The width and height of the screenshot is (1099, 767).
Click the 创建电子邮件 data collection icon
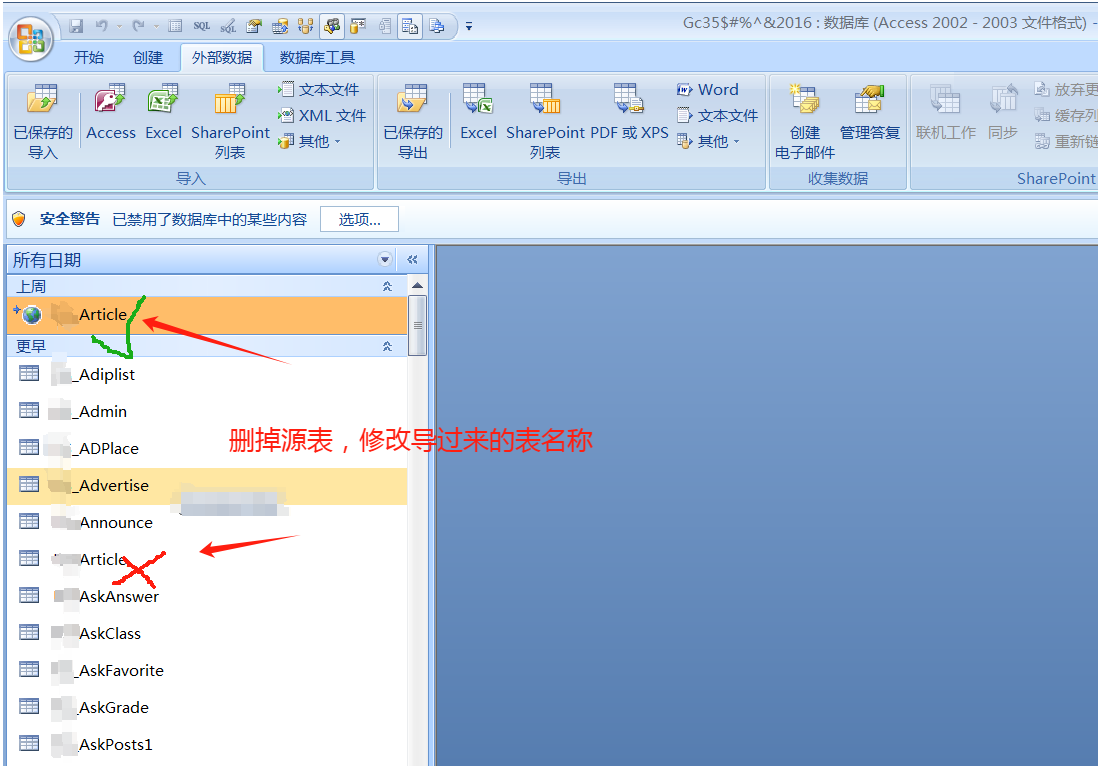coord(803,113)
